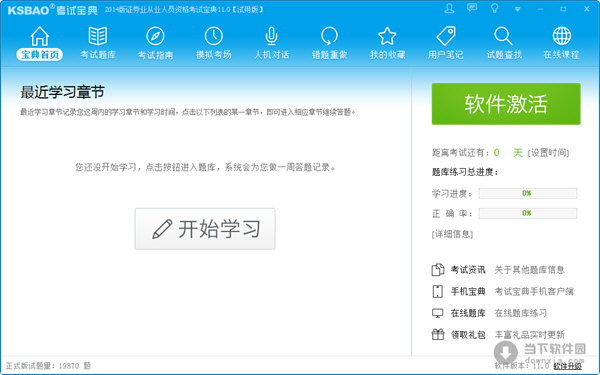Click 关于其他题库信息 text
Image resolution: width=600 pixels, height=375 pixels.
(x=530, y=270)
